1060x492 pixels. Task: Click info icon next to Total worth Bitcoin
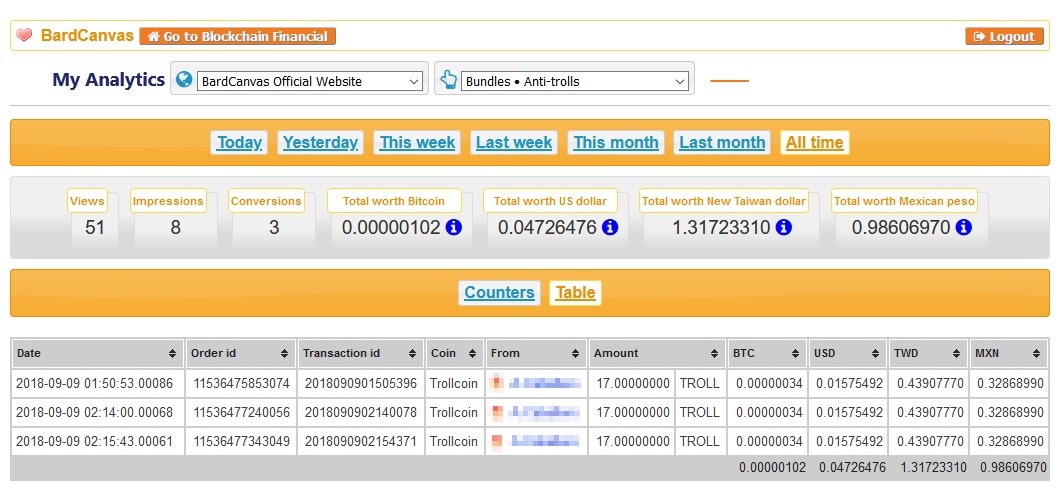[x=453, y=227]
